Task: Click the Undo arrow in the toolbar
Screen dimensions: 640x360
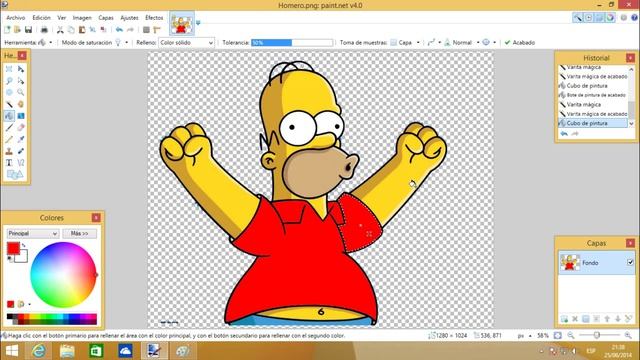Action: click(x=119, y=29)
